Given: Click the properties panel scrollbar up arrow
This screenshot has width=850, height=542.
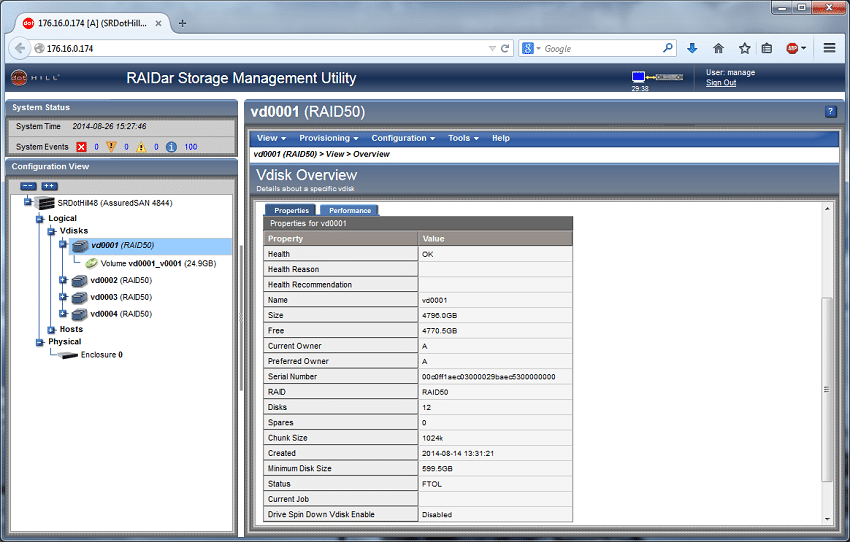Looking at the screenshot, I should point(827,209).
